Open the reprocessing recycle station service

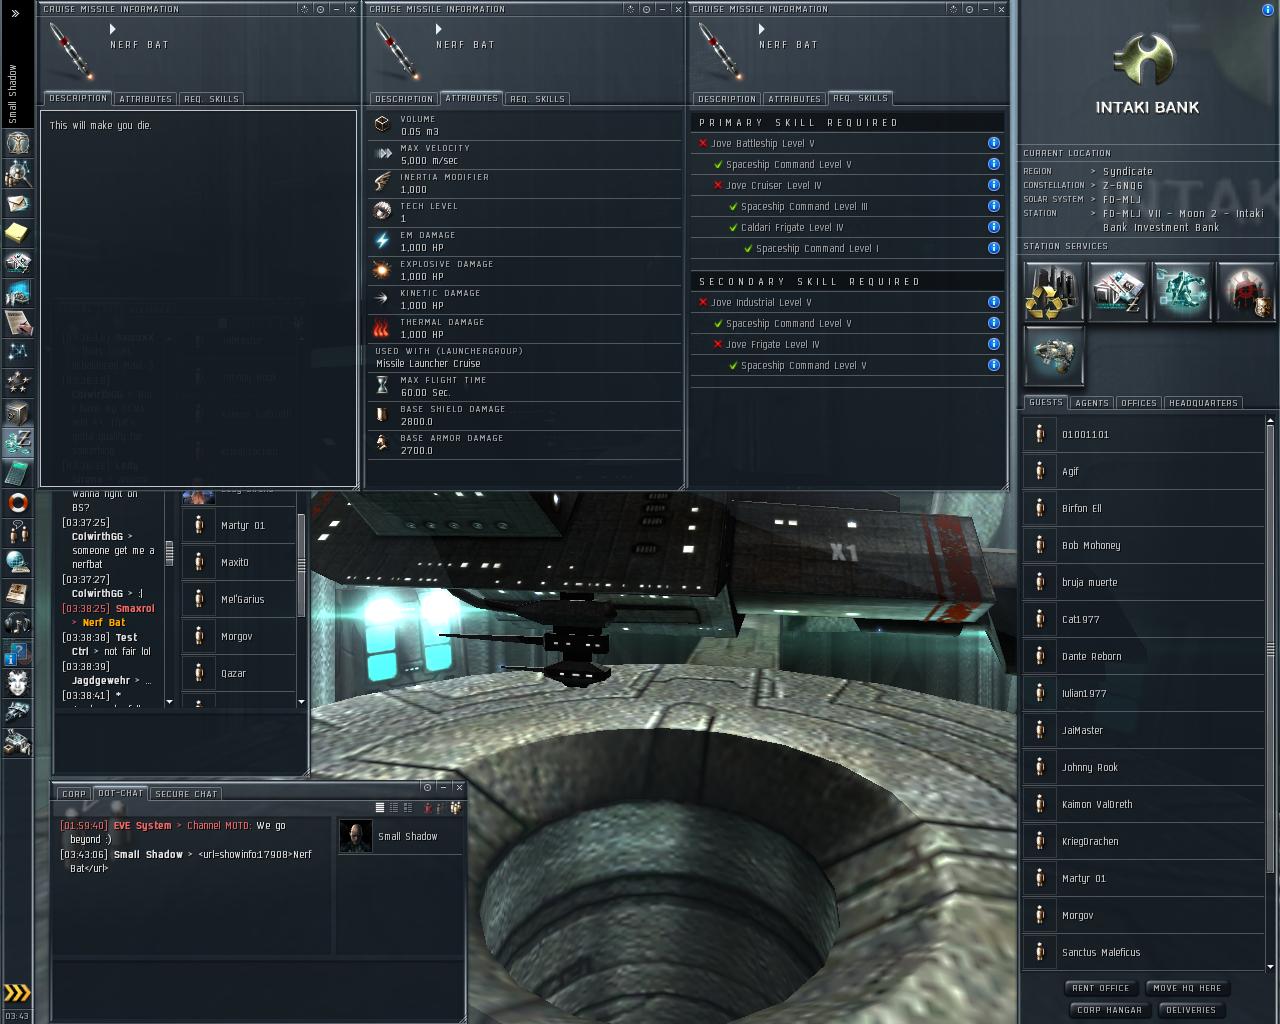[x=1054, y=292]
